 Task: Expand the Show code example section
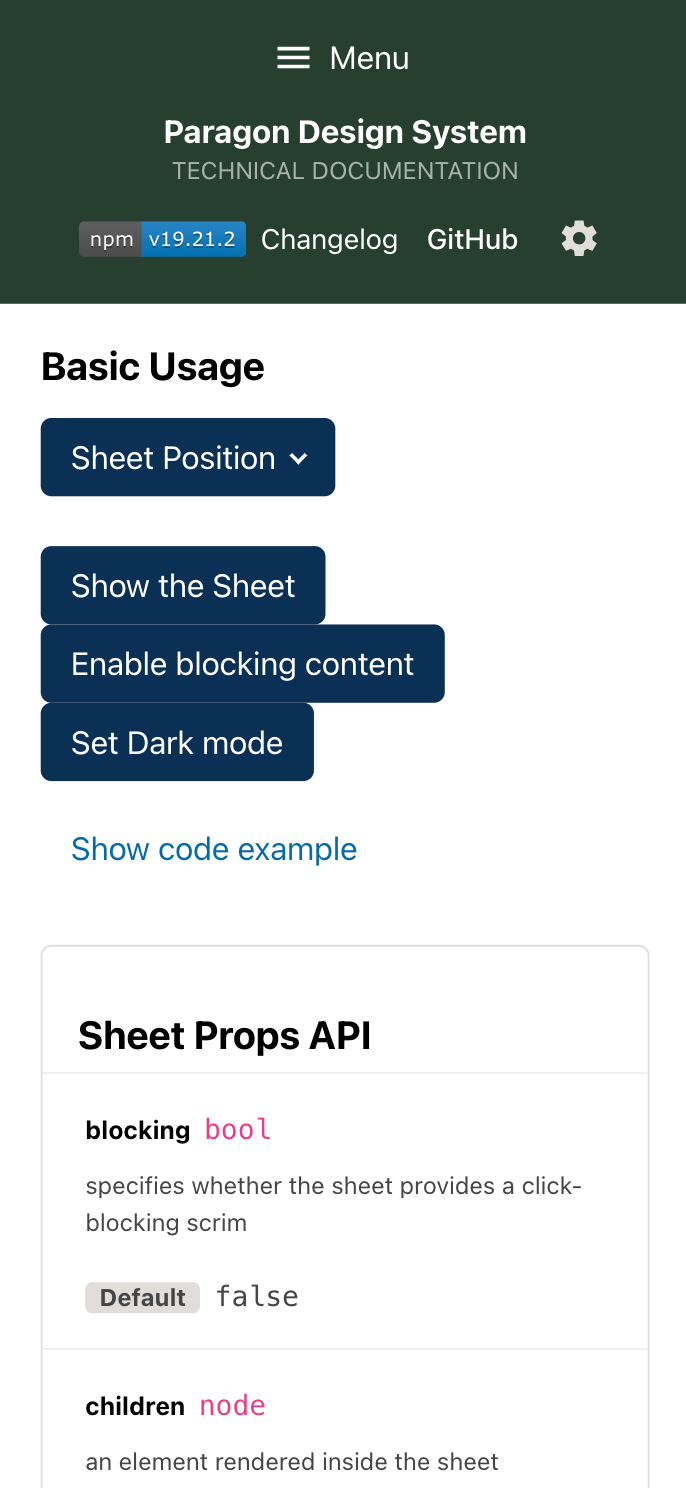point(214,848)
